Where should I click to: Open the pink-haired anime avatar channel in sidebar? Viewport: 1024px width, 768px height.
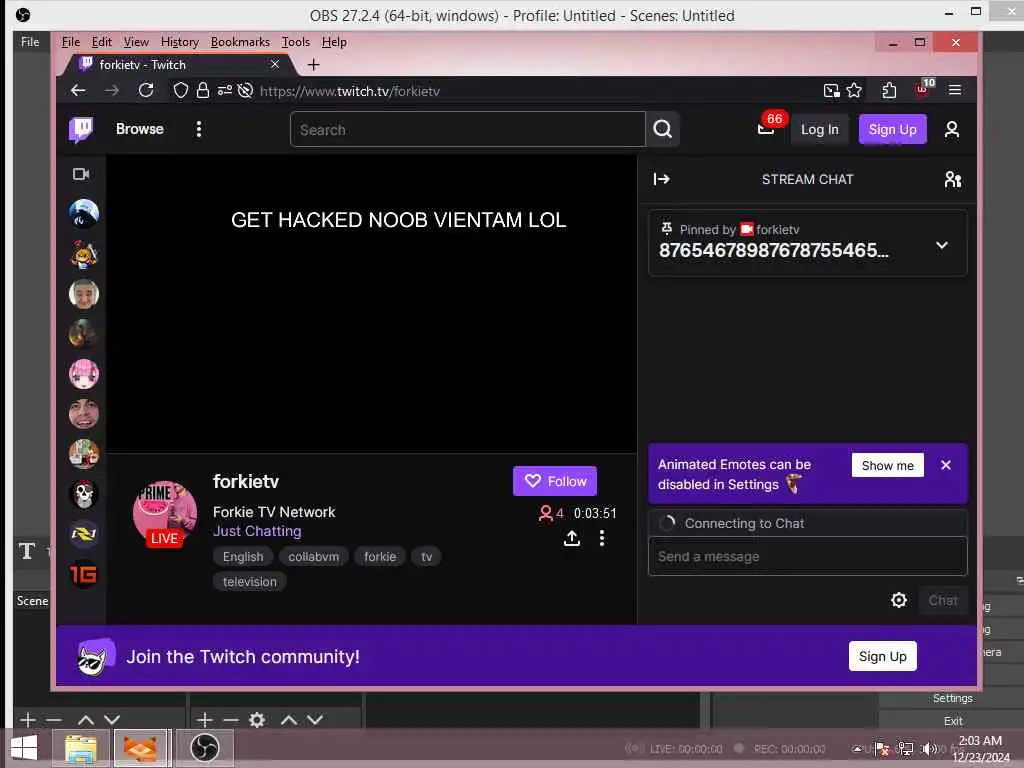84,374
